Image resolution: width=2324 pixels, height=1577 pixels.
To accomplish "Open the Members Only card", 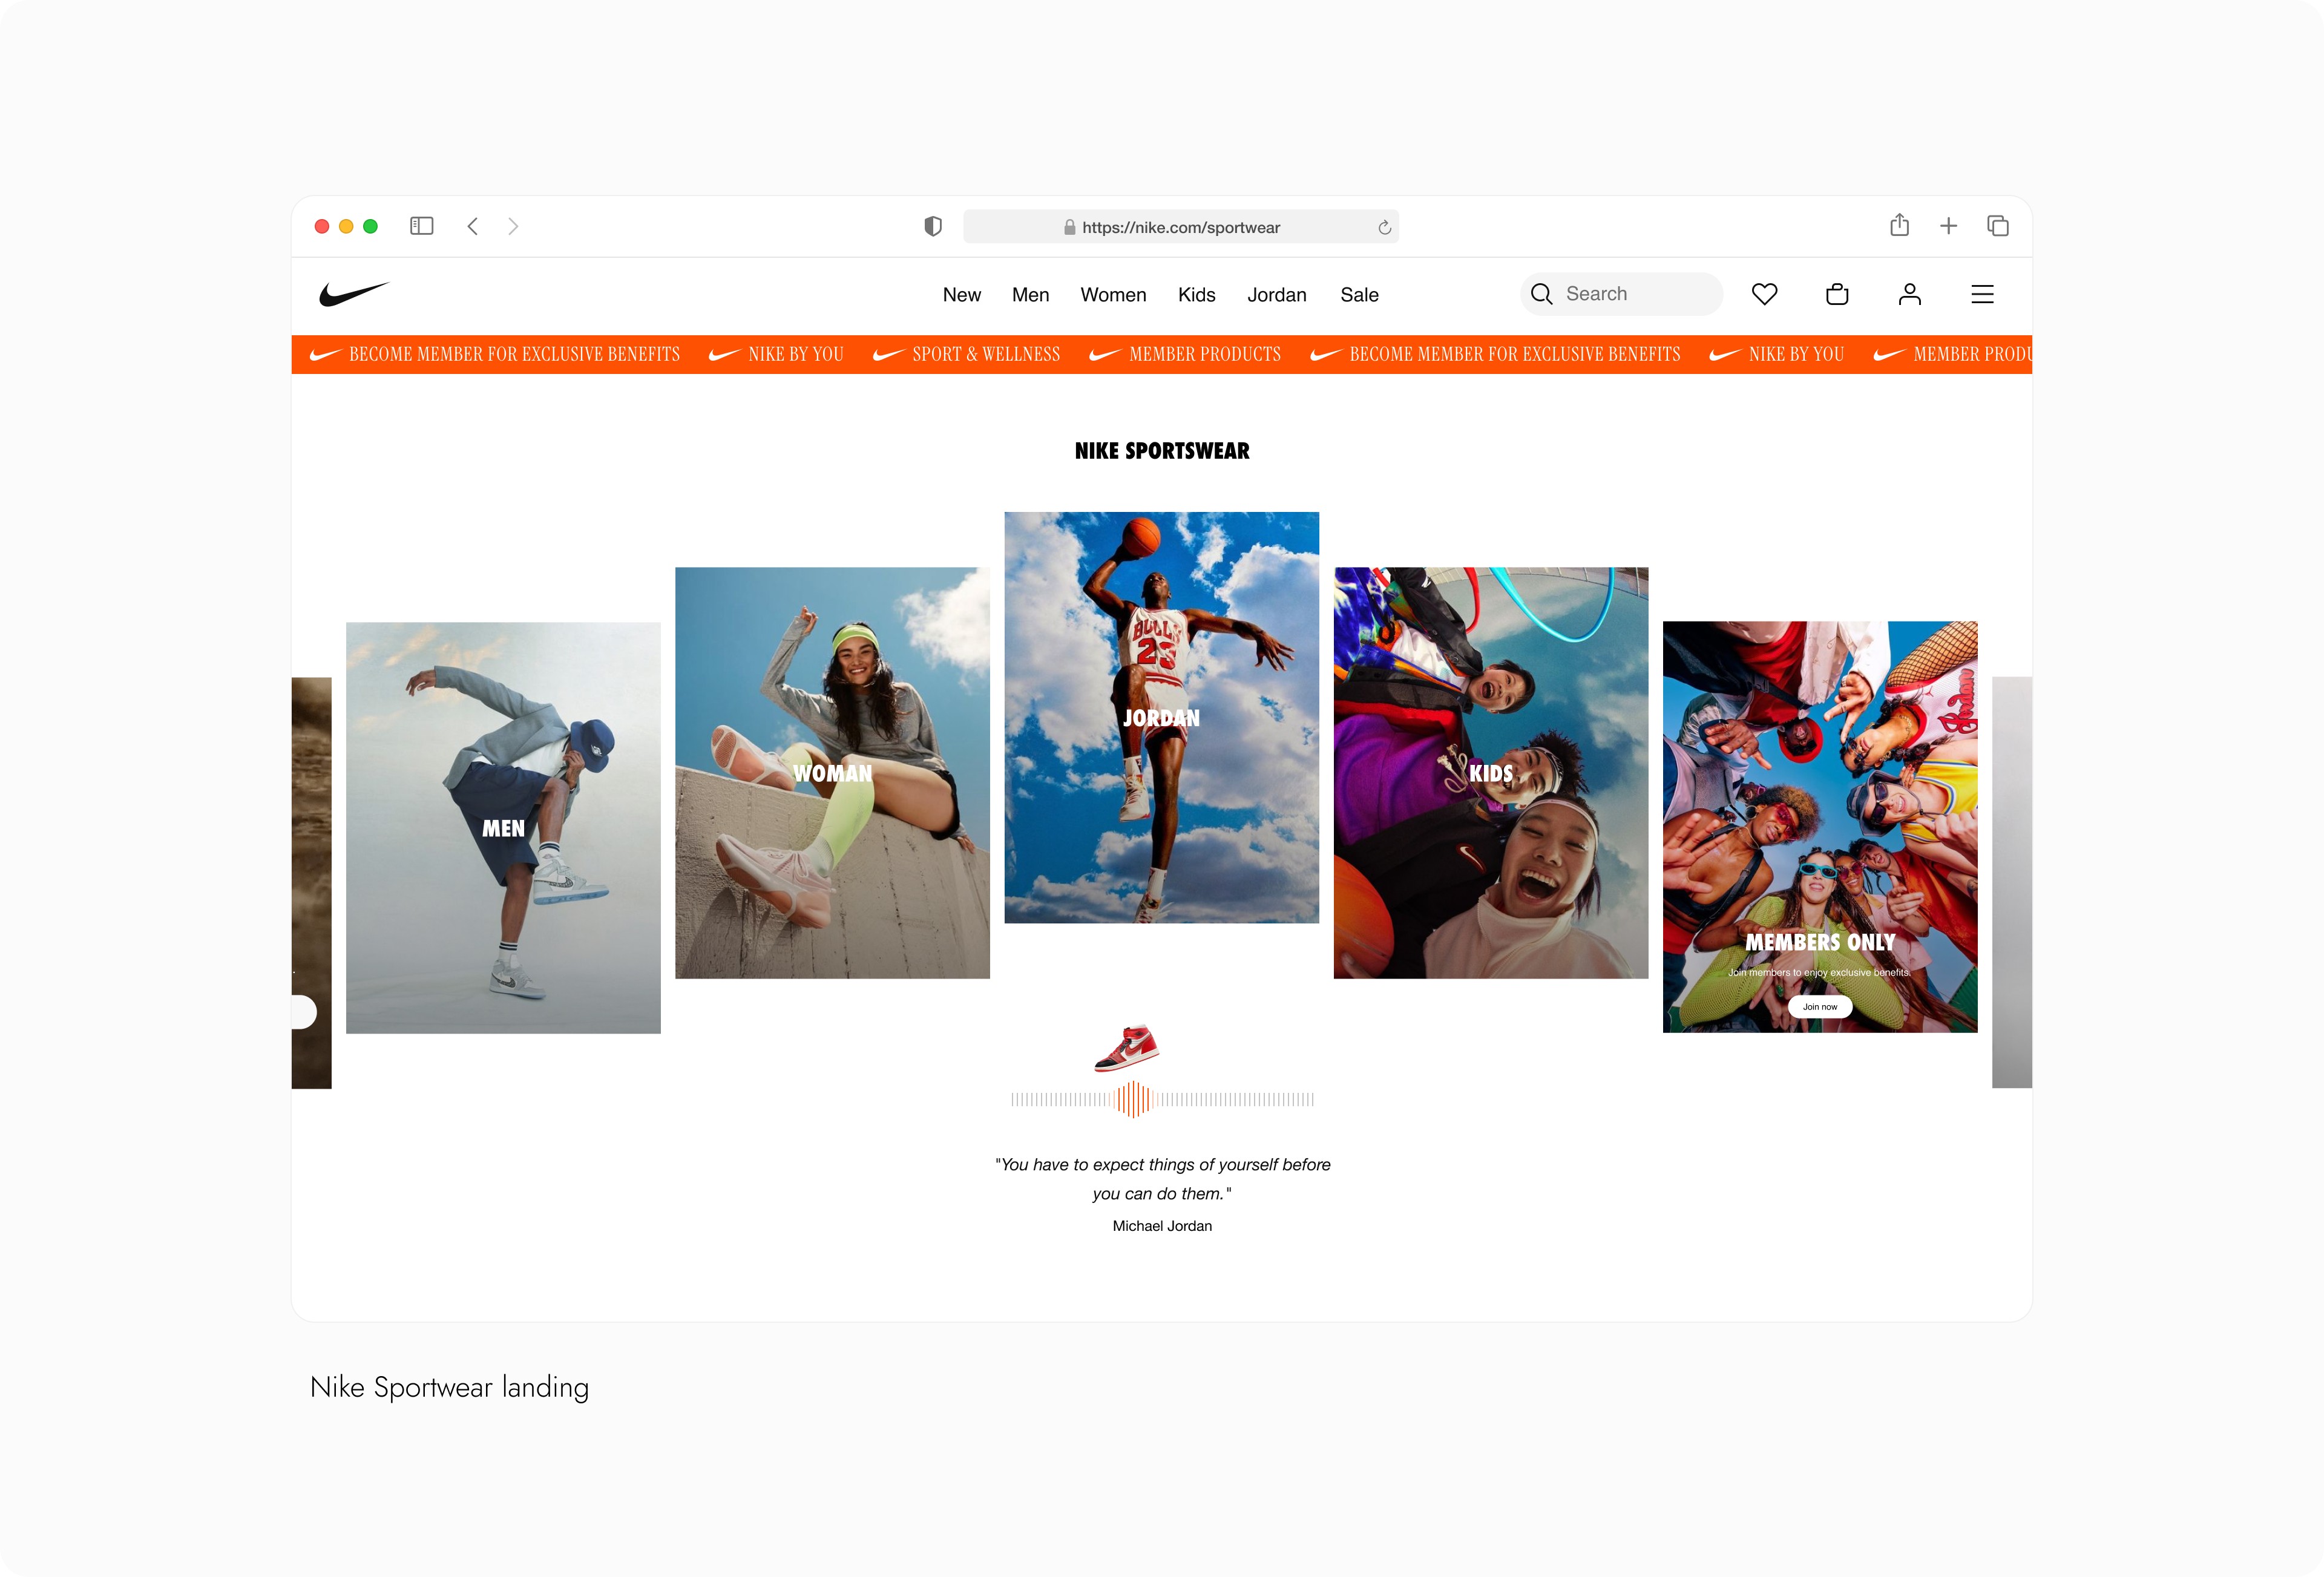I will (1820, 827).
